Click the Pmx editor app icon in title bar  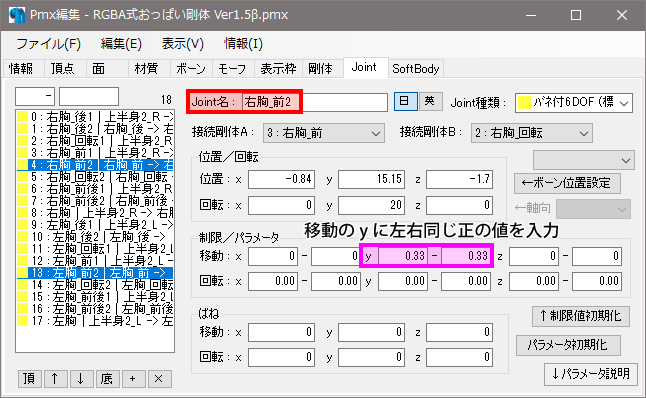point(16,15)
